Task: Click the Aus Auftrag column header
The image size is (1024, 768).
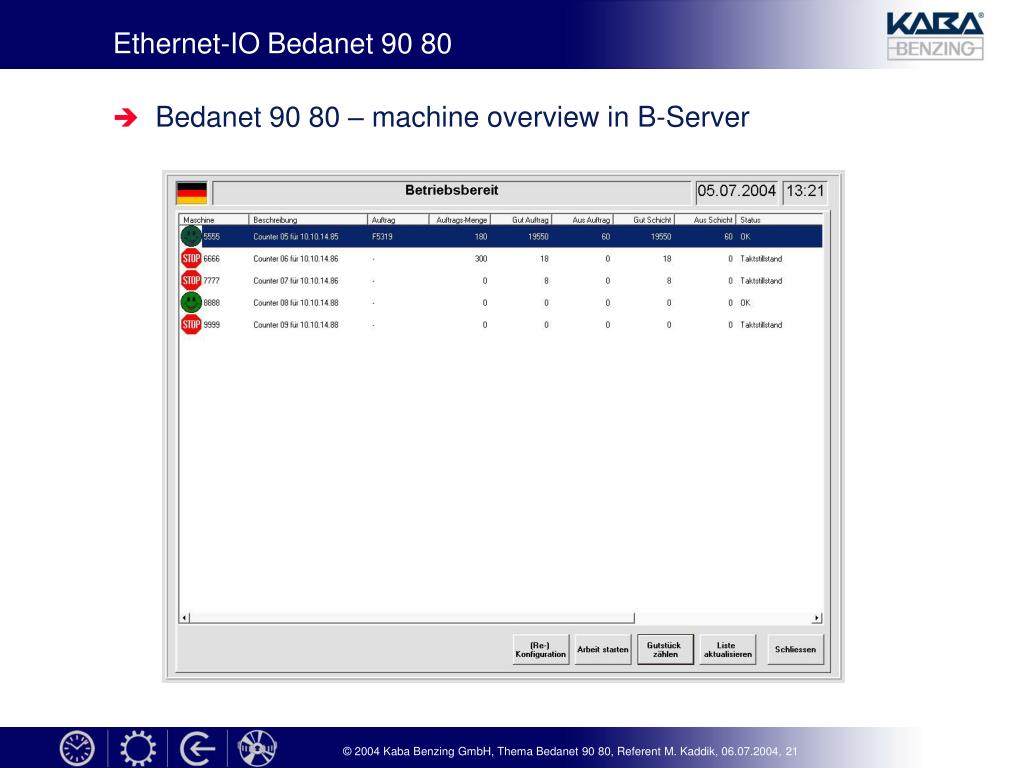Action: pyautogui.click(x=583, y=220)
